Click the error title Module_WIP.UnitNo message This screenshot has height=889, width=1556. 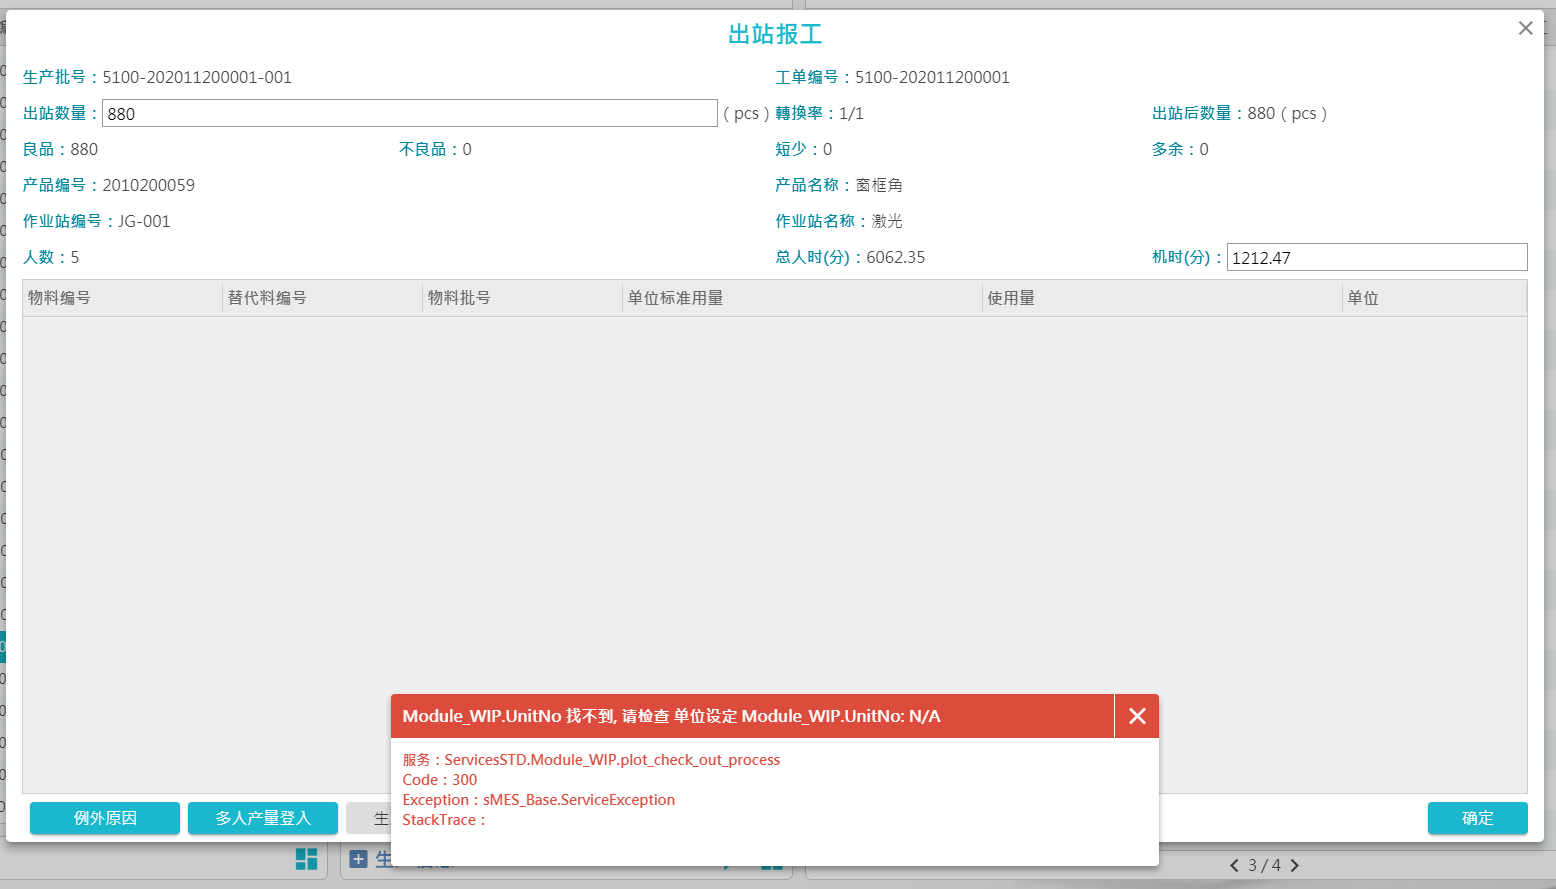pos(671,716)
